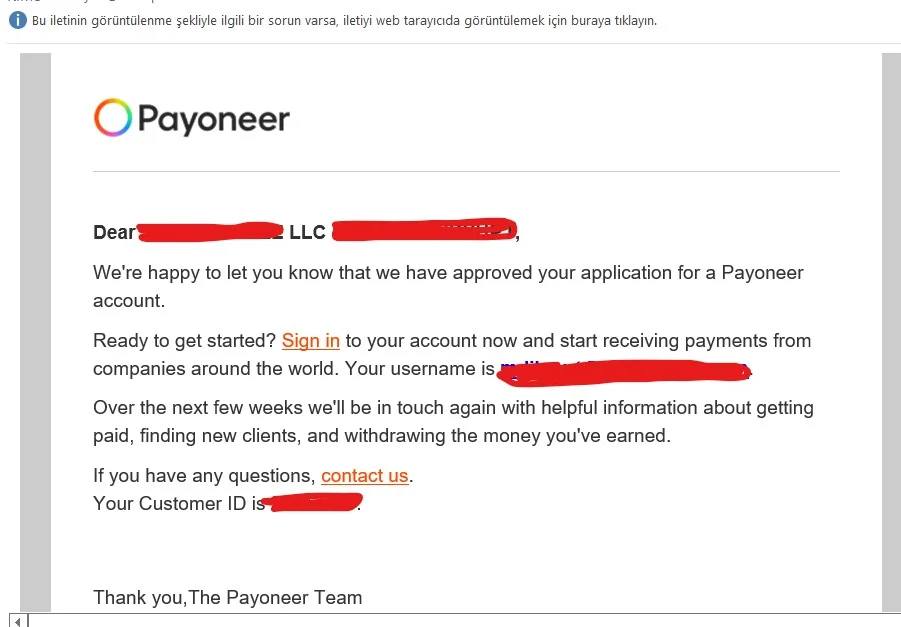Click the horizontal scrollbar left arrow
Screen dimensions: 901x627
(18, 621)
